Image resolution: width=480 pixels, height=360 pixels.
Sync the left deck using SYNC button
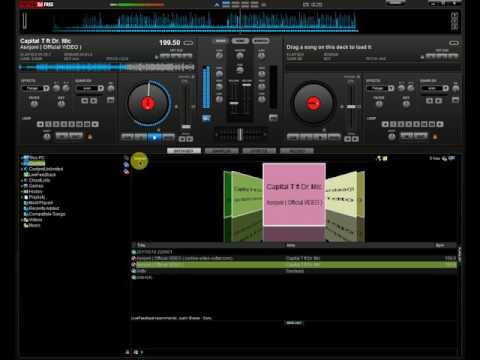tap(168, 137)
